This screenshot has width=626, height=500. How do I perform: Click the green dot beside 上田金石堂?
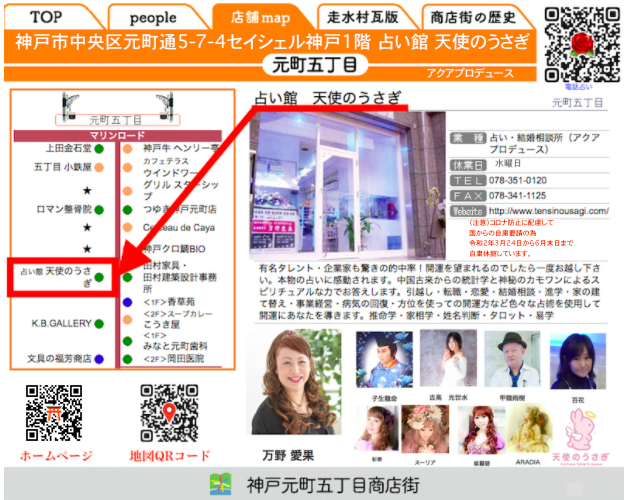100,148
